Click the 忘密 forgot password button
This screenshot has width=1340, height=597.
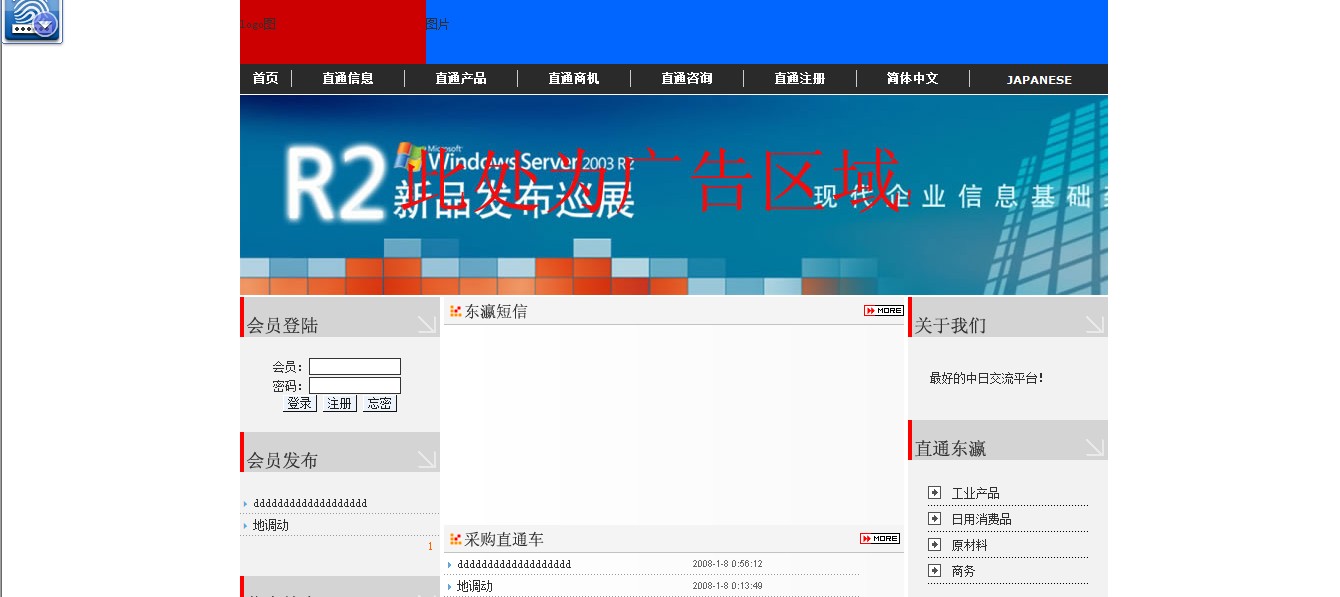click(379, 404)
